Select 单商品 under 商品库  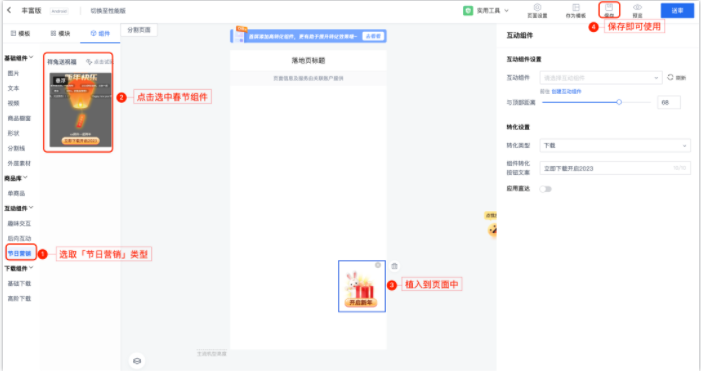pos(16,193)
